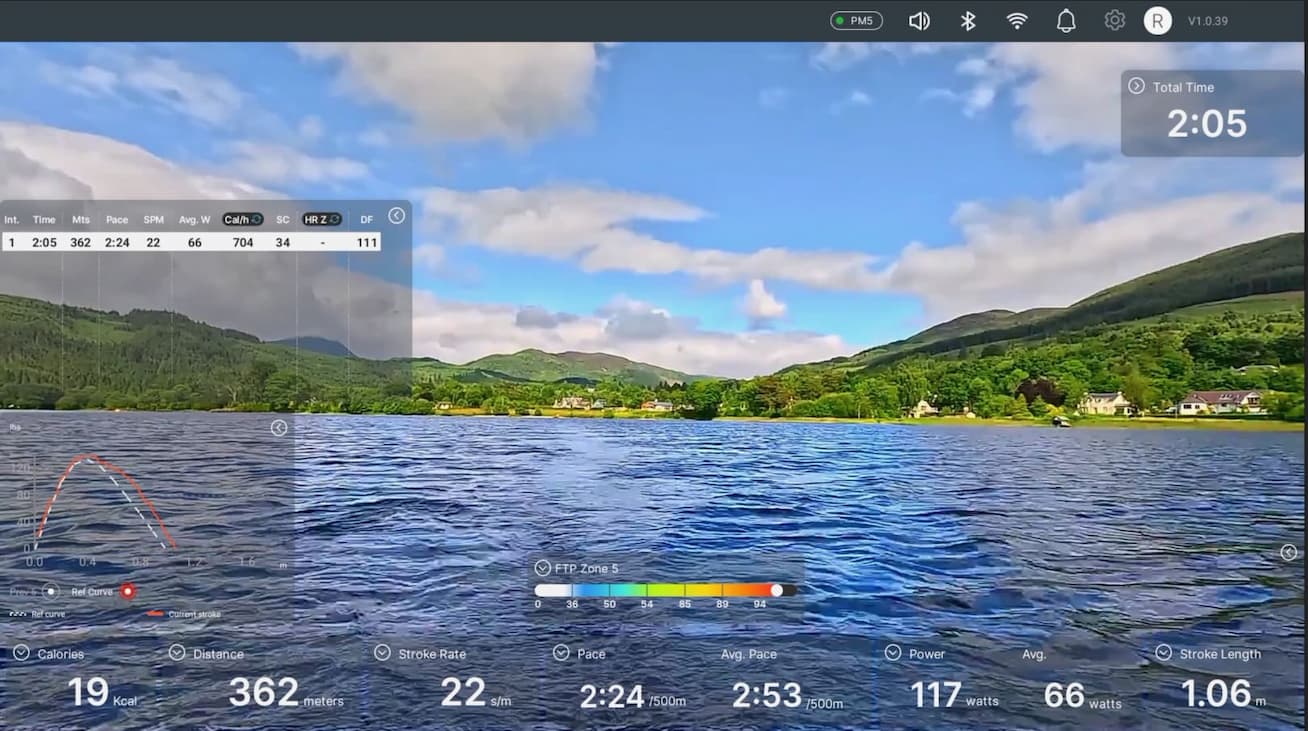
Task: Hide the Total Time widget using its arrow
Action: (1136, 86)
